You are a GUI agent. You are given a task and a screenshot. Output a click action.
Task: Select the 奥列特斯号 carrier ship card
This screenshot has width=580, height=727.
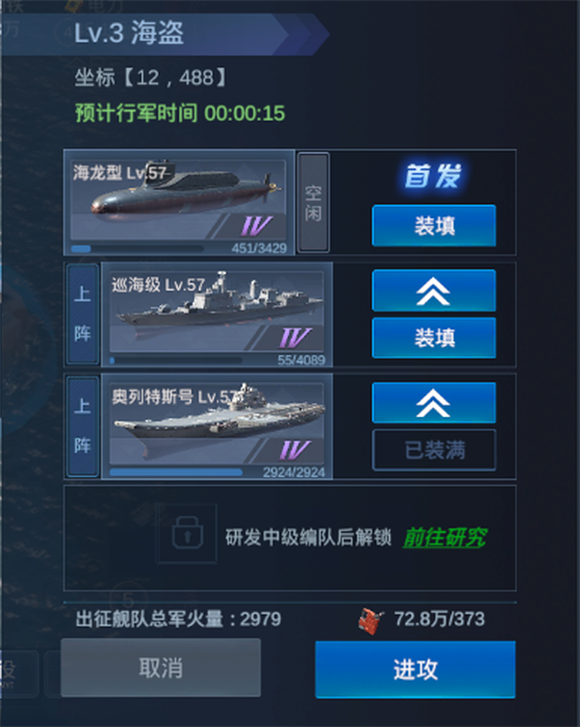click(217, 427)
